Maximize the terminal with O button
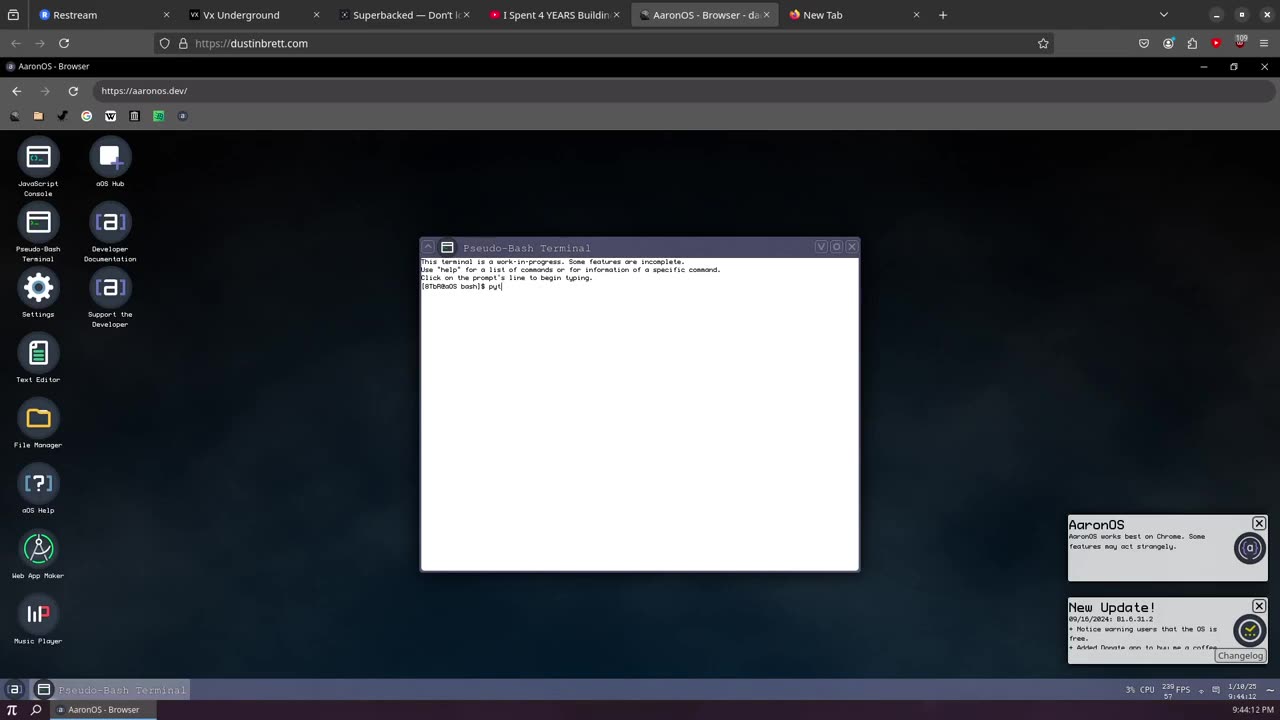1280x720 pixels. [x=836, y=247]
